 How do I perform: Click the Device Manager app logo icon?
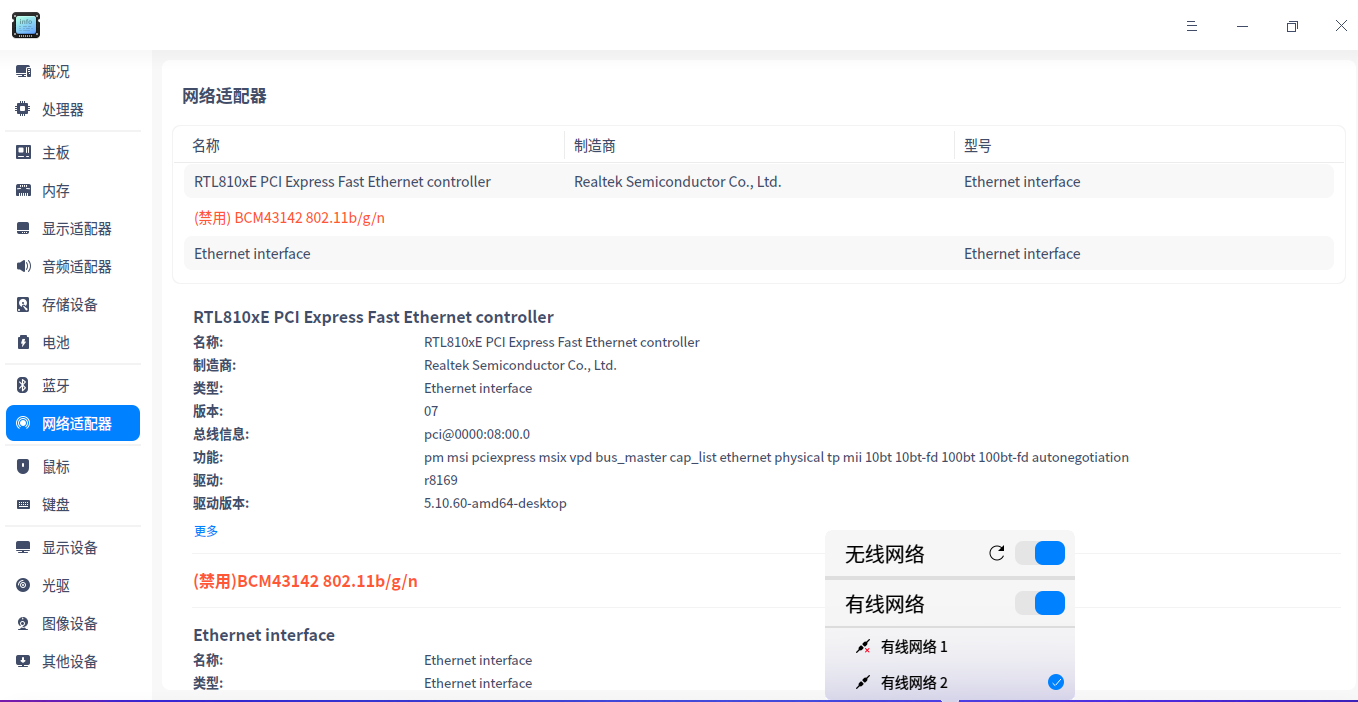(26, 25)
